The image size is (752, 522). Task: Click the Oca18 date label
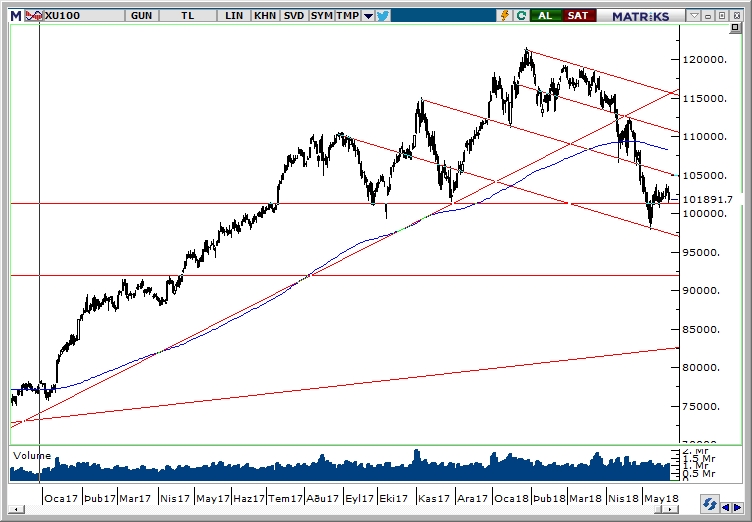[x=511, y=498]
